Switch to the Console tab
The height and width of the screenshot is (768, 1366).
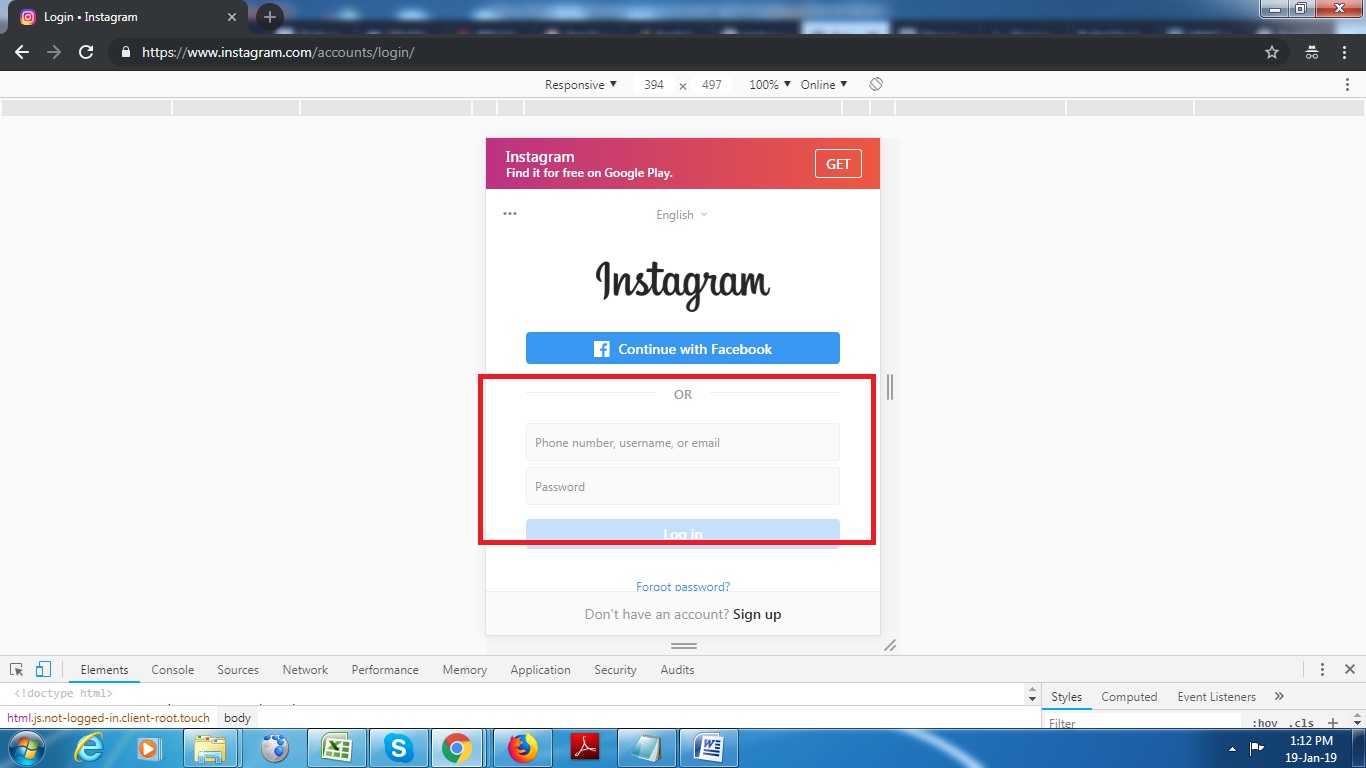[x=173, y=670]
